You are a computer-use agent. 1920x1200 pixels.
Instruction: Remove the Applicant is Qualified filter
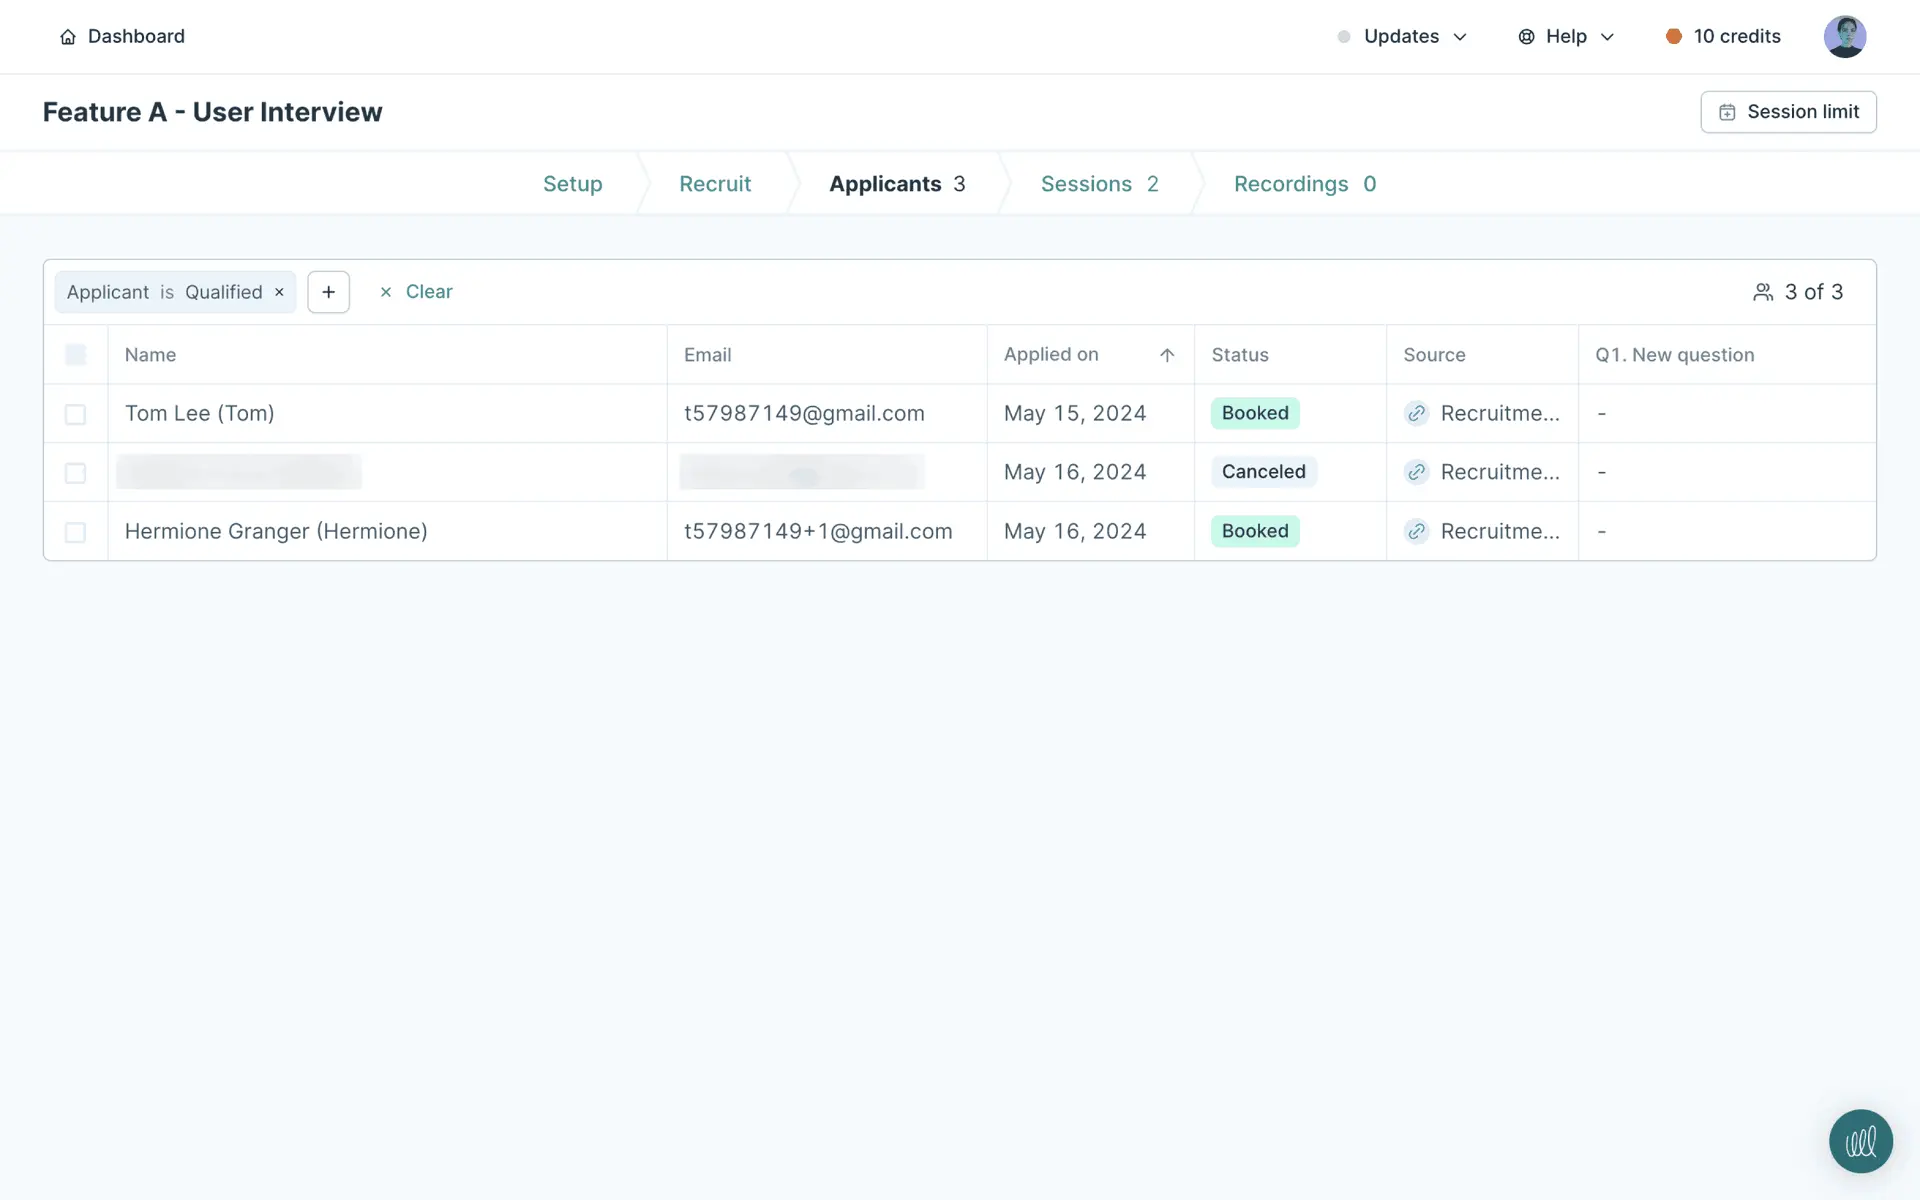tap(280, 292)
